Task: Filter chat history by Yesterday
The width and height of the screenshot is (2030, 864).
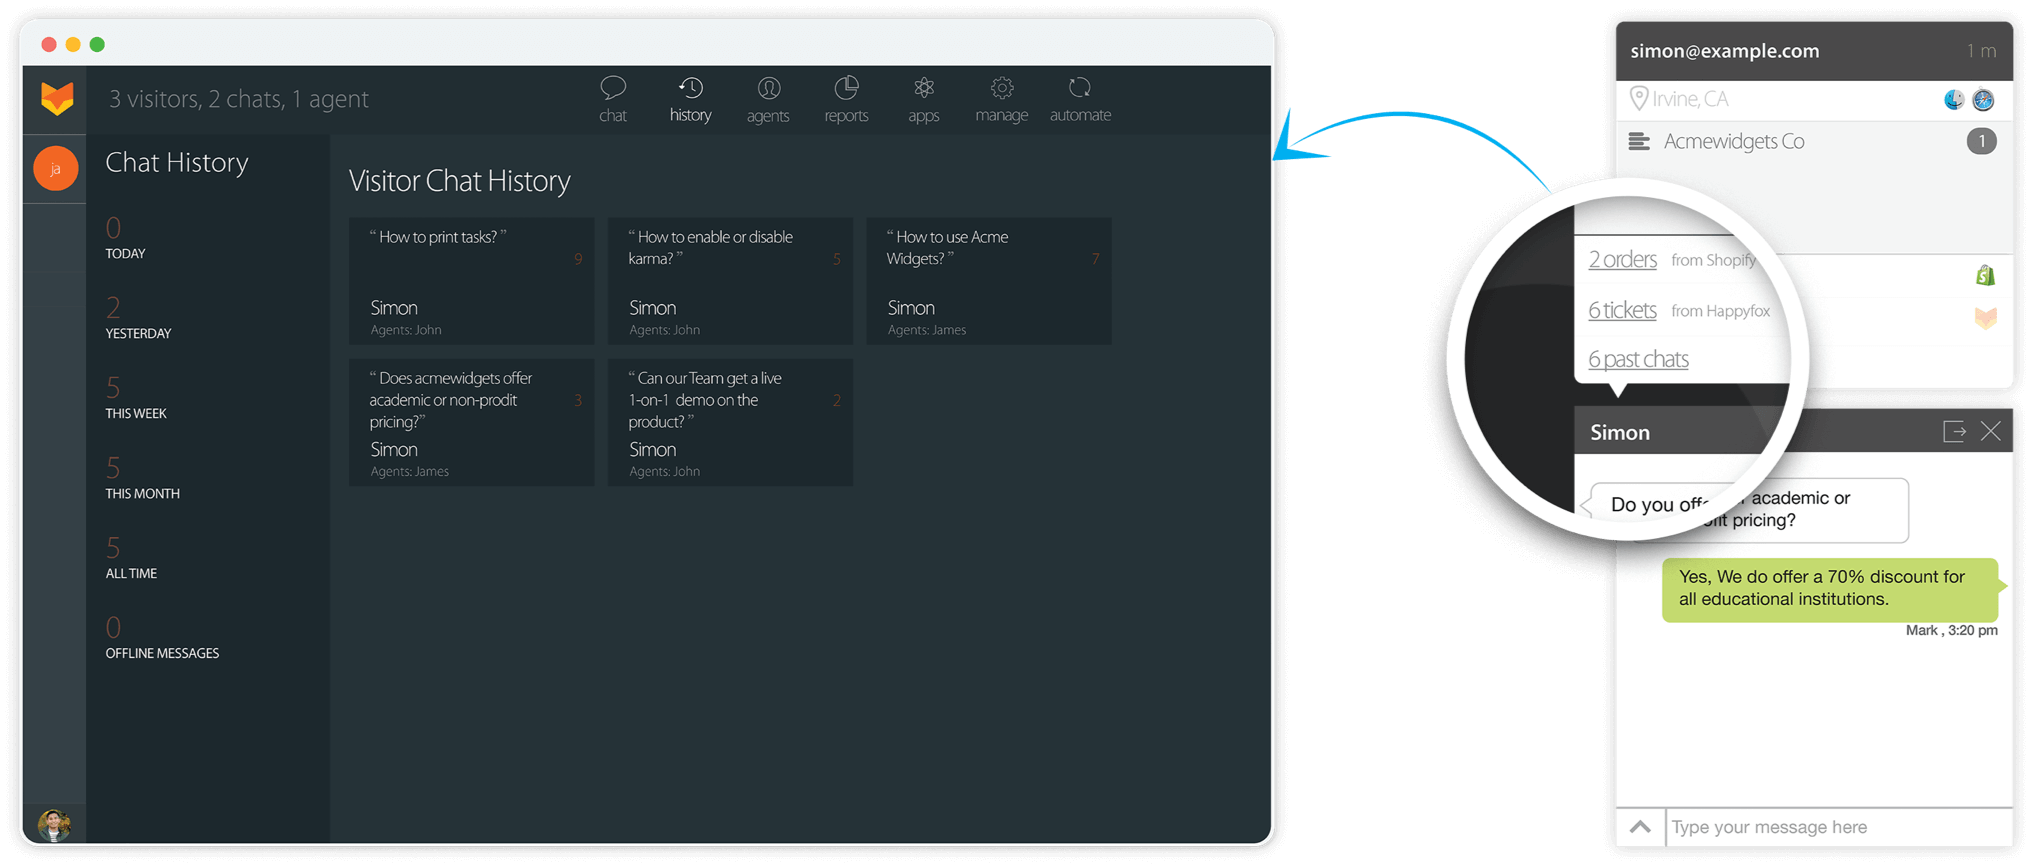Action: pyautogui.click(x=138, y=318)
